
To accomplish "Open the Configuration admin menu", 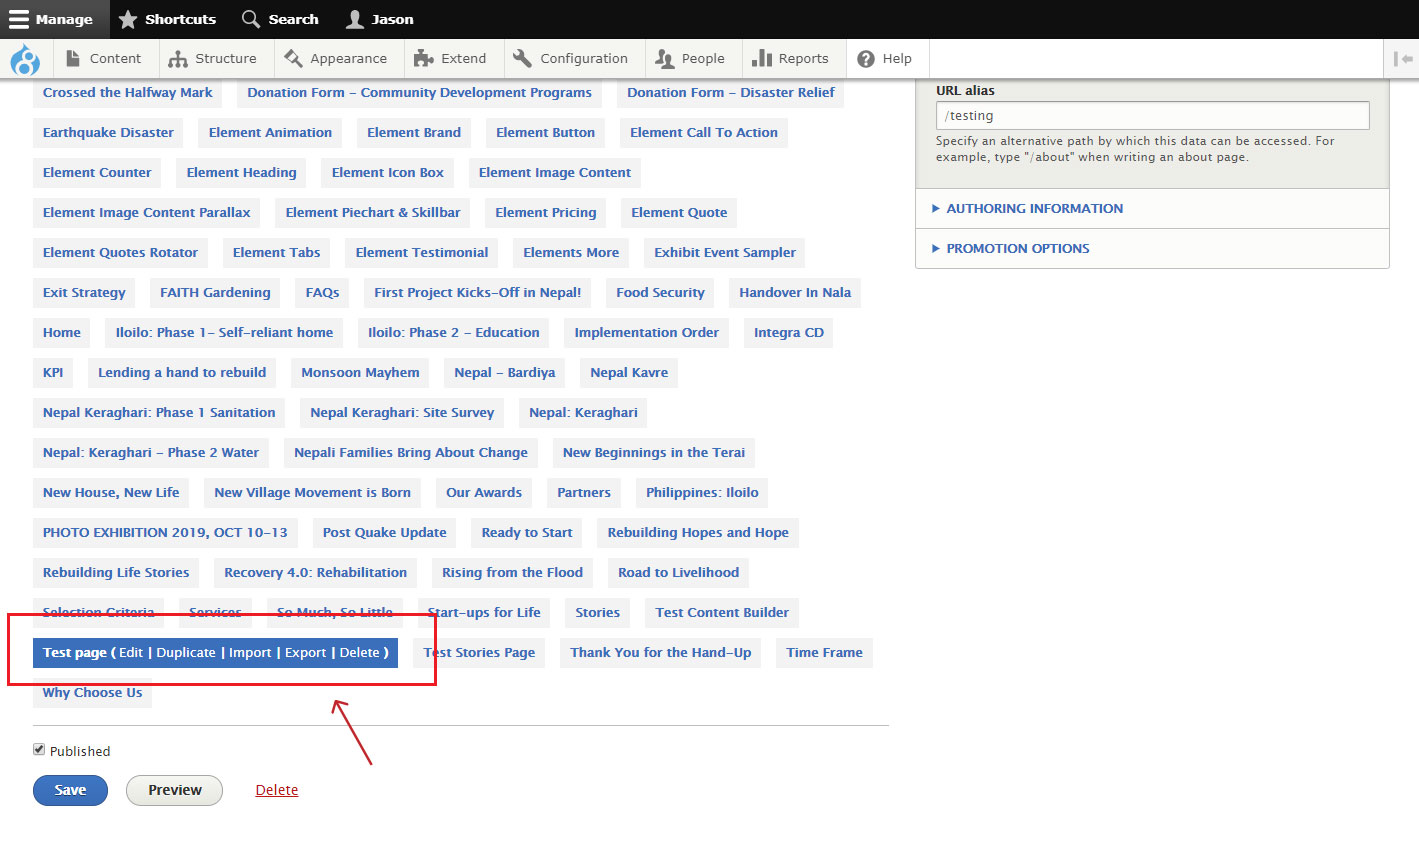I will tap(571, 59).
